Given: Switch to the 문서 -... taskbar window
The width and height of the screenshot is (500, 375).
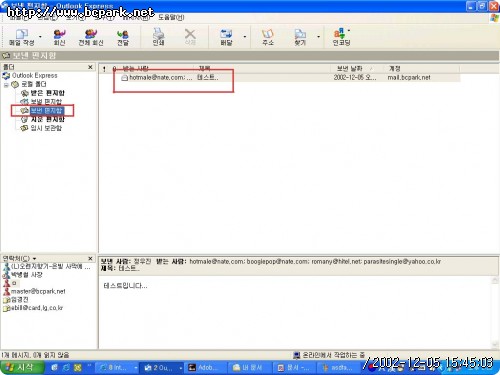Looking at the screenshot, I should [x=294, y=368].
